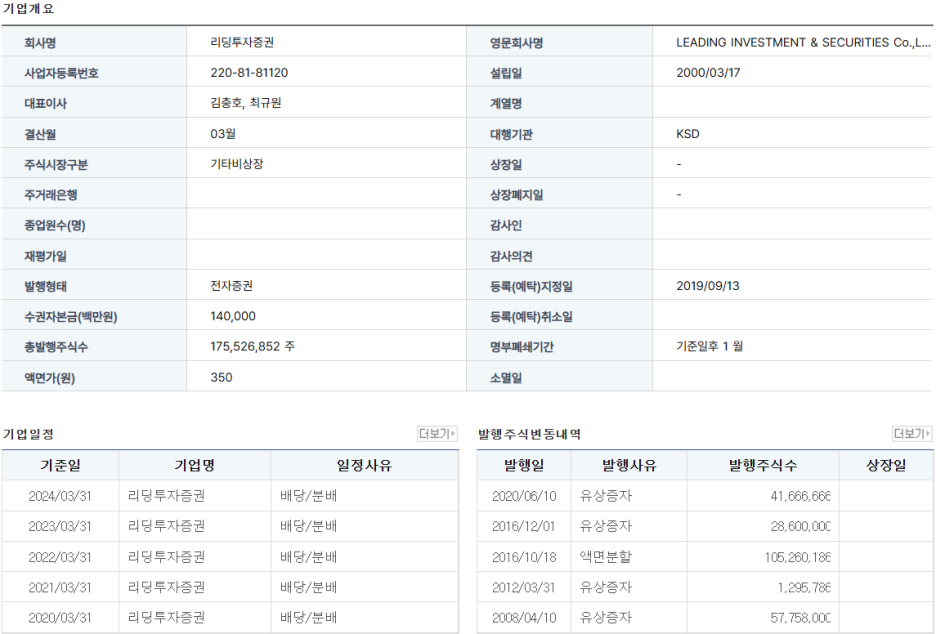This screenshot has width=936, height=634.
Task: Select authorized capital value 140,000
Action: coord(233,316)
